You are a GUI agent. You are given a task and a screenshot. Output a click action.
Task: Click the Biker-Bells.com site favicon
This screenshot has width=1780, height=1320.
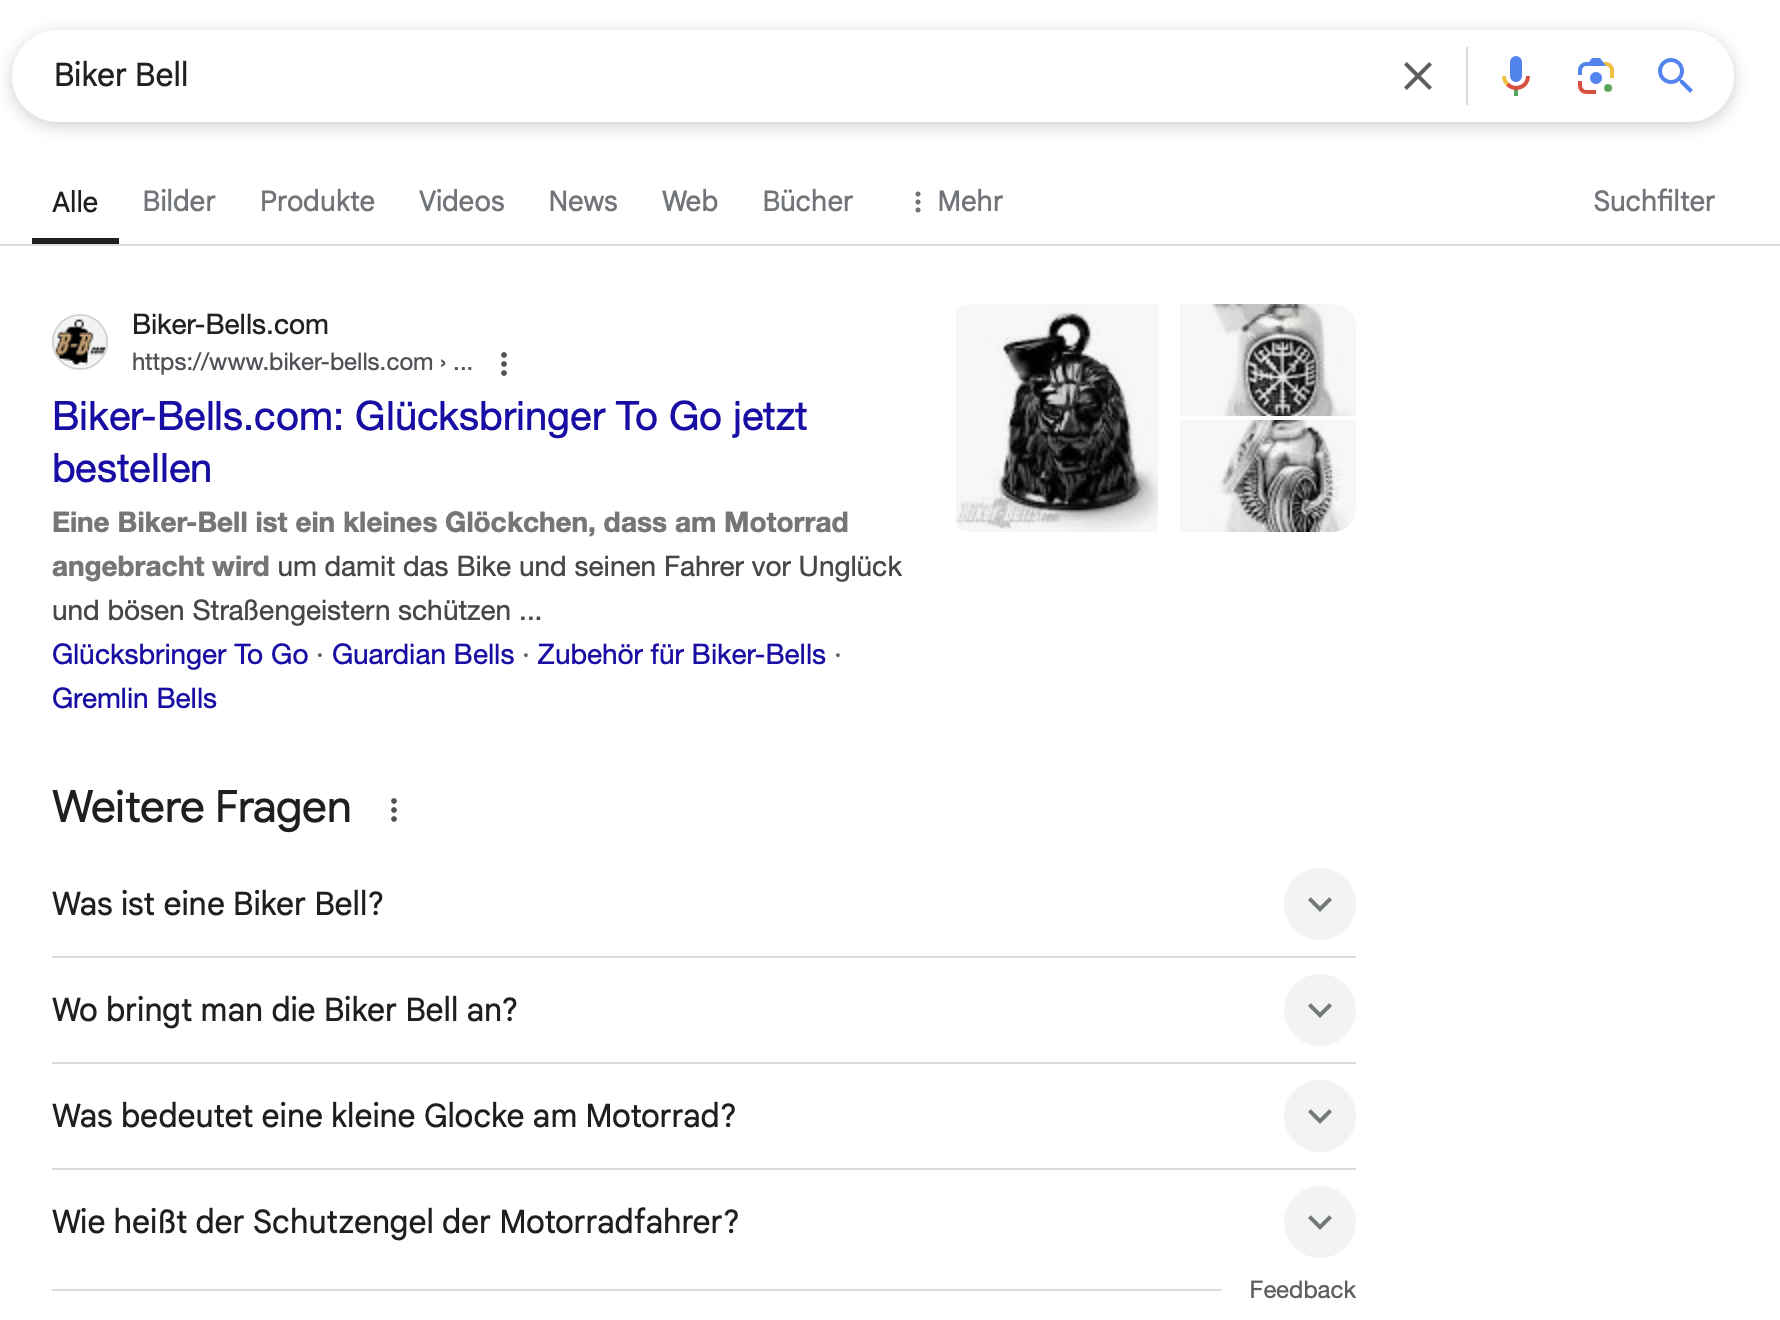pos(80,342)
